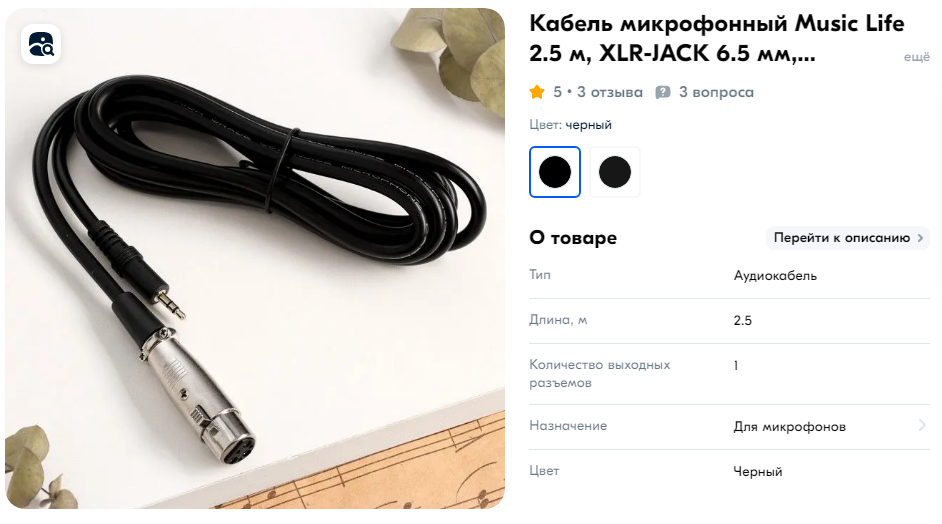
Task: Open the "3 отзыва" reviews link
Action: [610, 92]
